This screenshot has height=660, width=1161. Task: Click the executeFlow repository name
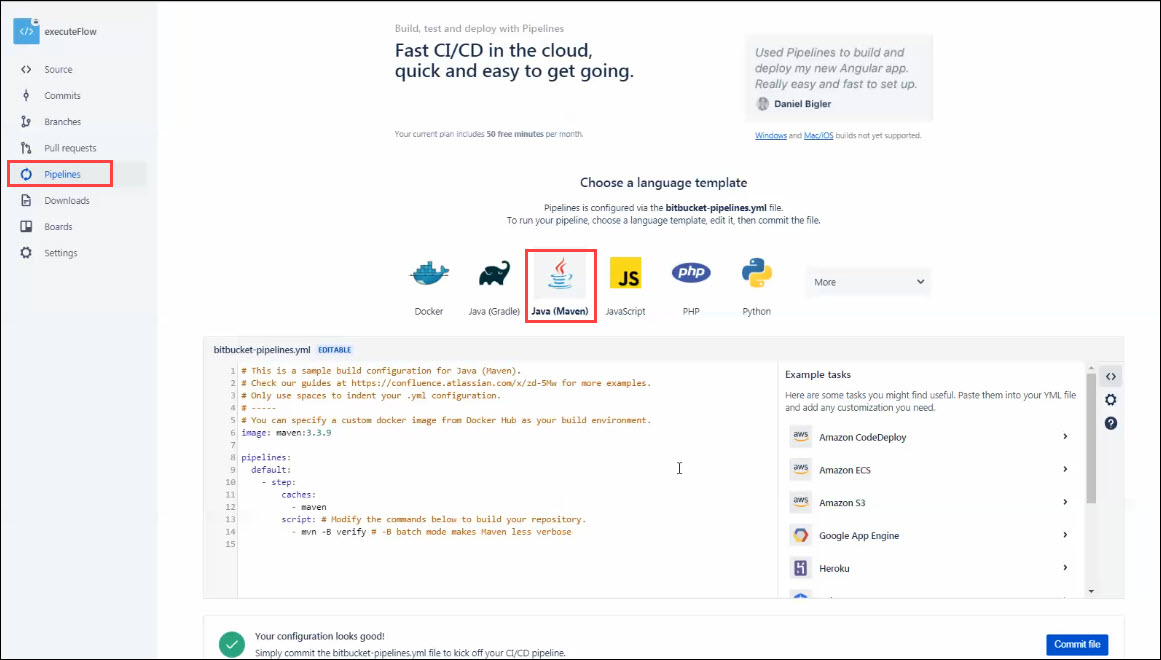pyautogui.click(x=70, y=31)
